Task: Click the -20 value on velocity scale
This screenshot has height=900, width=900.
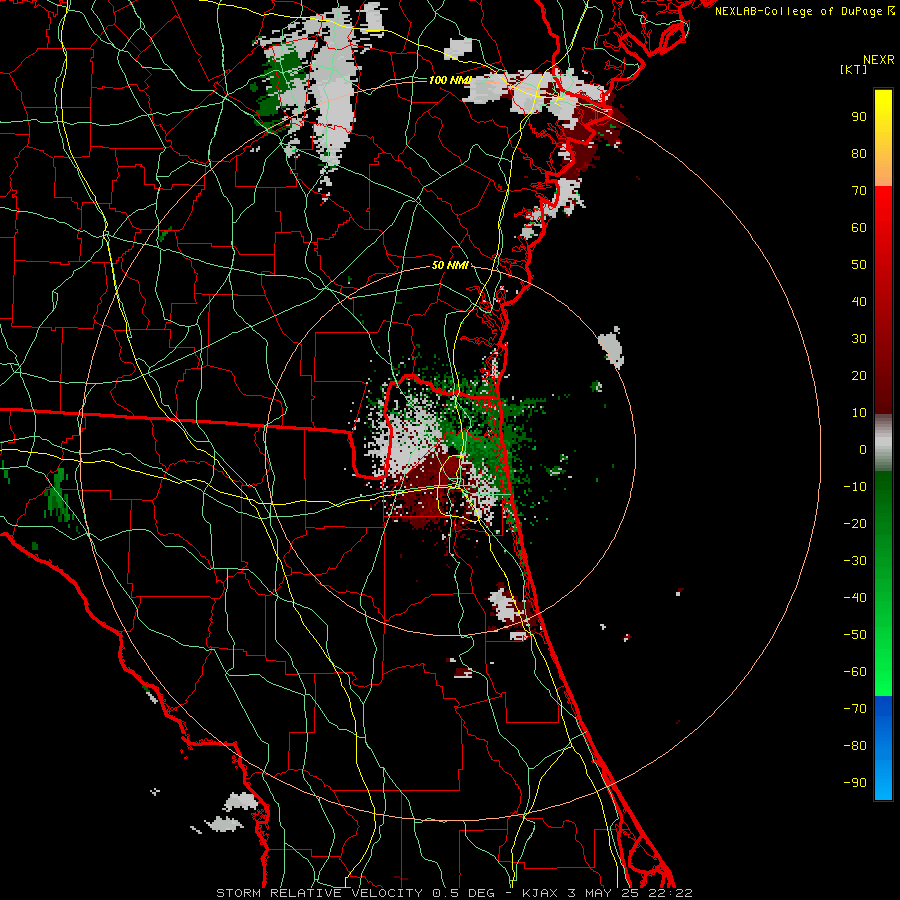Action: click(x=855, y=524)
